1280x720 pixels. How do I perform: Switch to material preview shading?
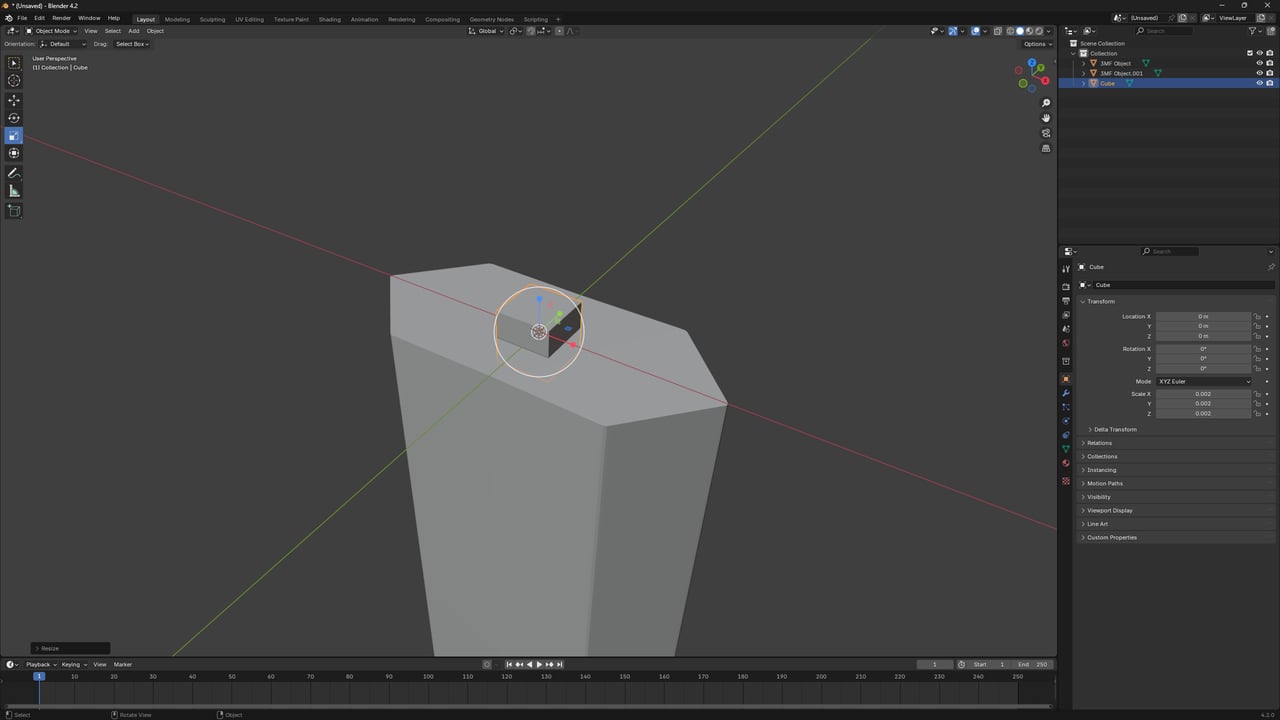click(x=1030, y=31)
